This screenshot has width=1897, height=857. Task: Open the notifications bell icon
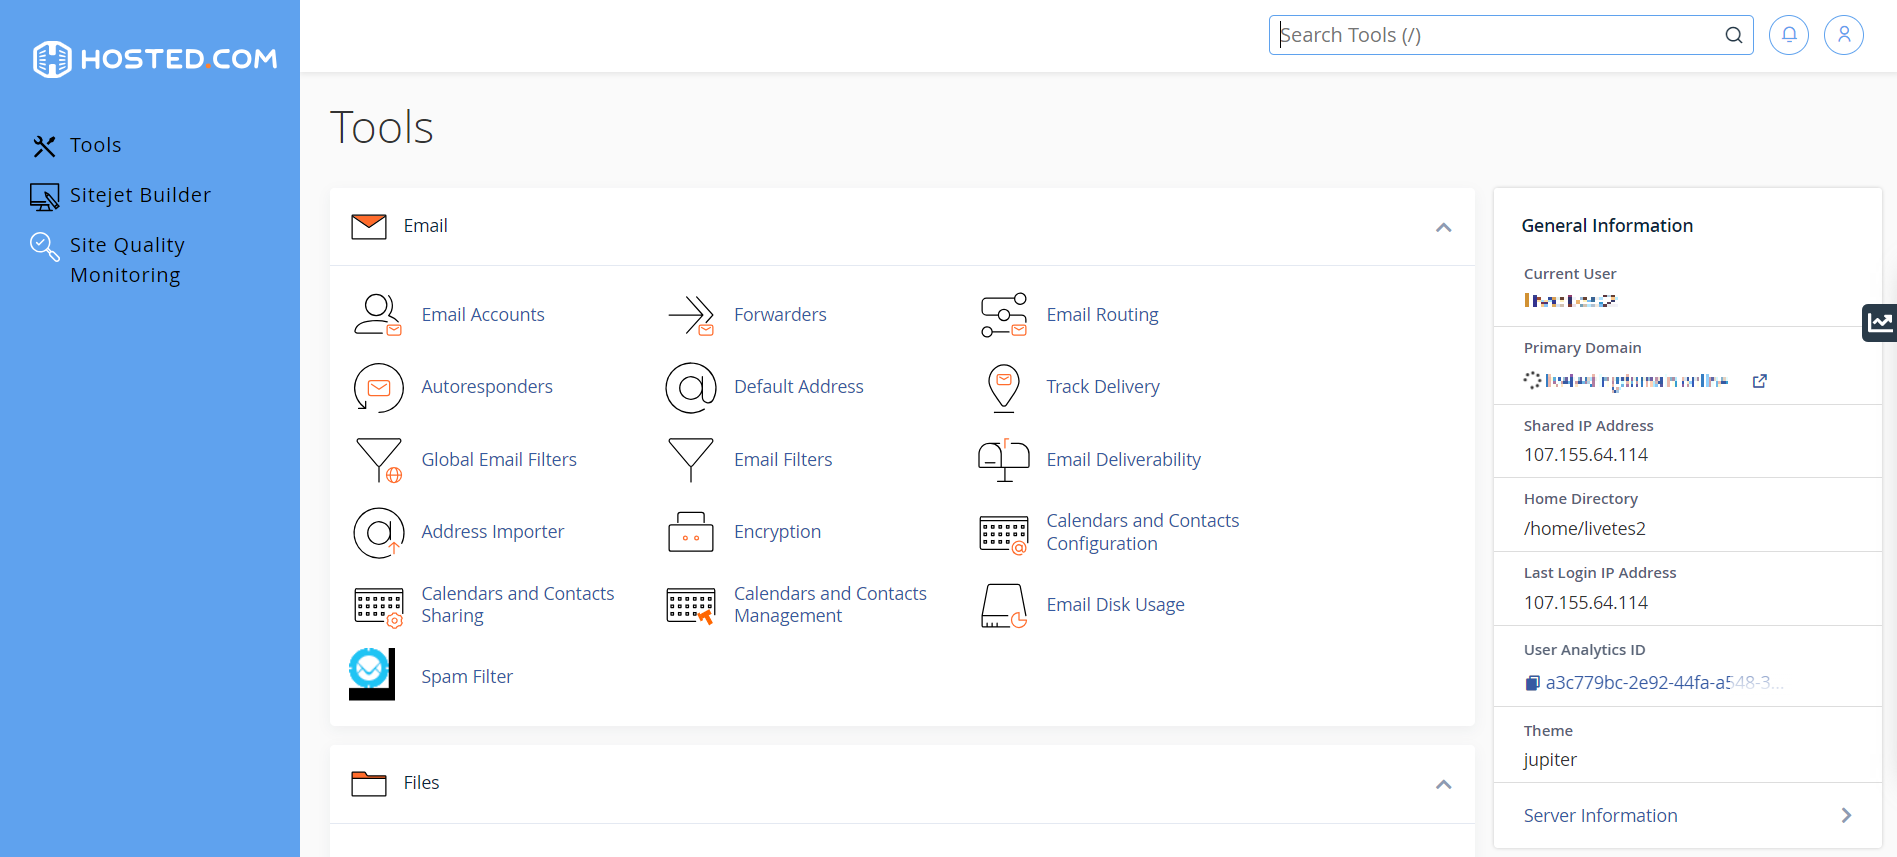(x=1789, y=35)
